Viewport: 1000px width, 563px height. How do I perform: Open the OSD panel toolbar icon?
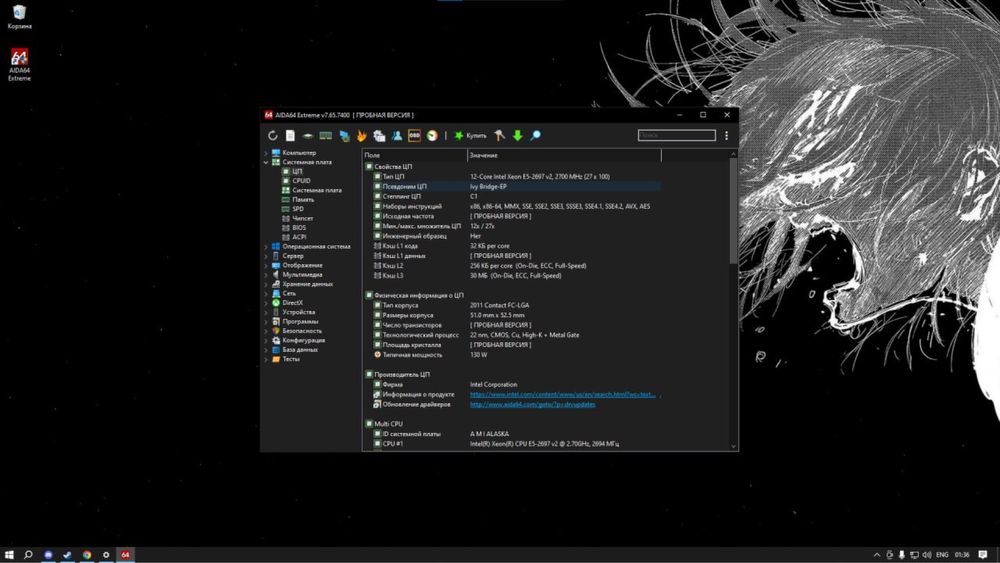click(x=414, y=136)
